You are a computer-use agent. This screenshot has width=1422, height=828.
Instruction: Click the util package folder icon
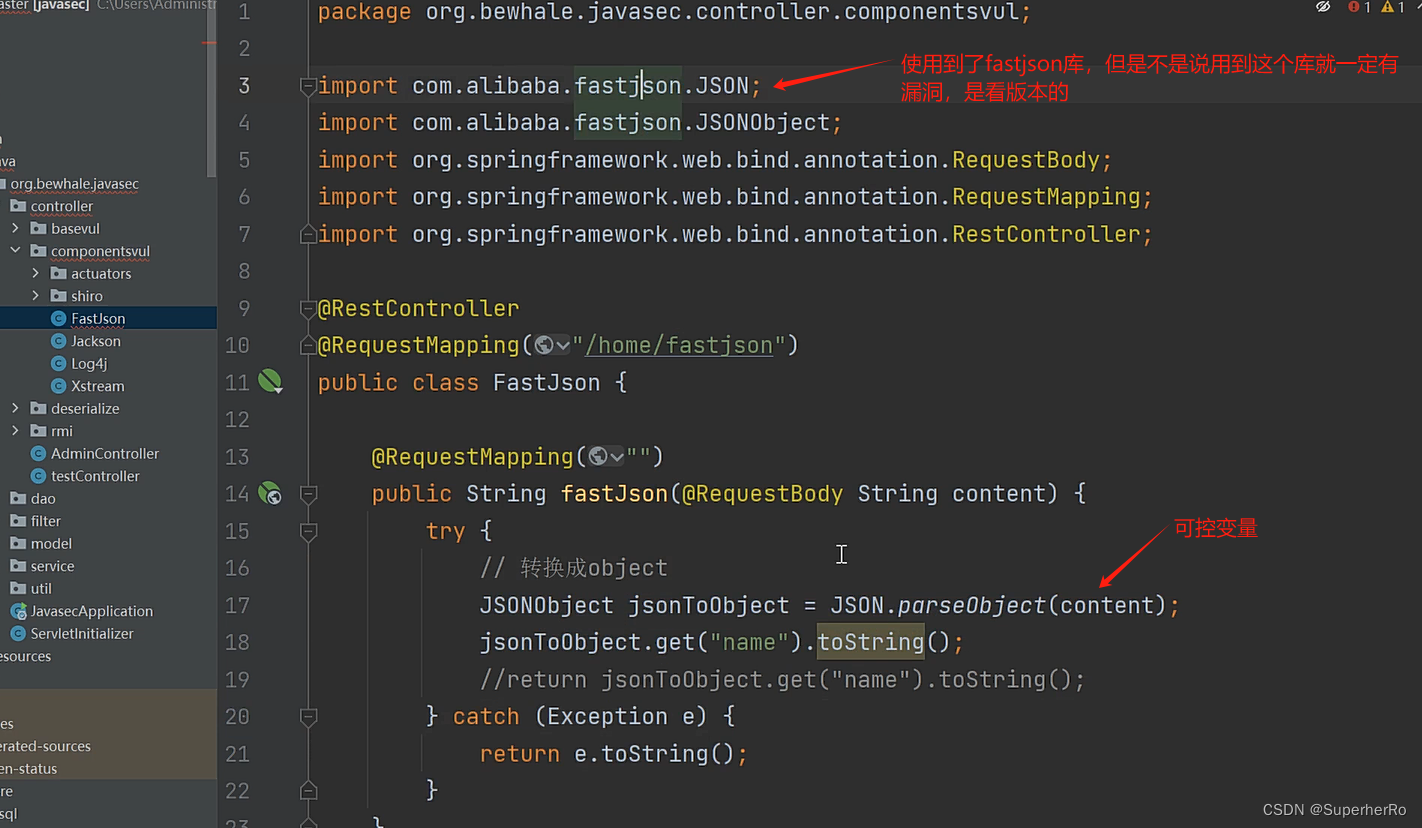click(x=18, y=588)
